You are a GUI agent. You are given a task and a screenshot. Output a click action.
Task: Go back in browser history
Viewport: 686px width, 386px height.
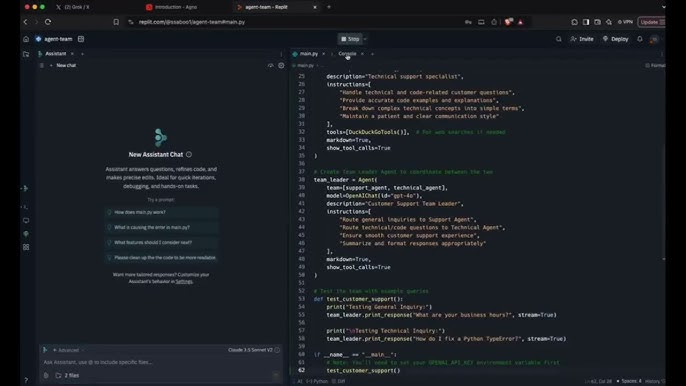[25, 22]
